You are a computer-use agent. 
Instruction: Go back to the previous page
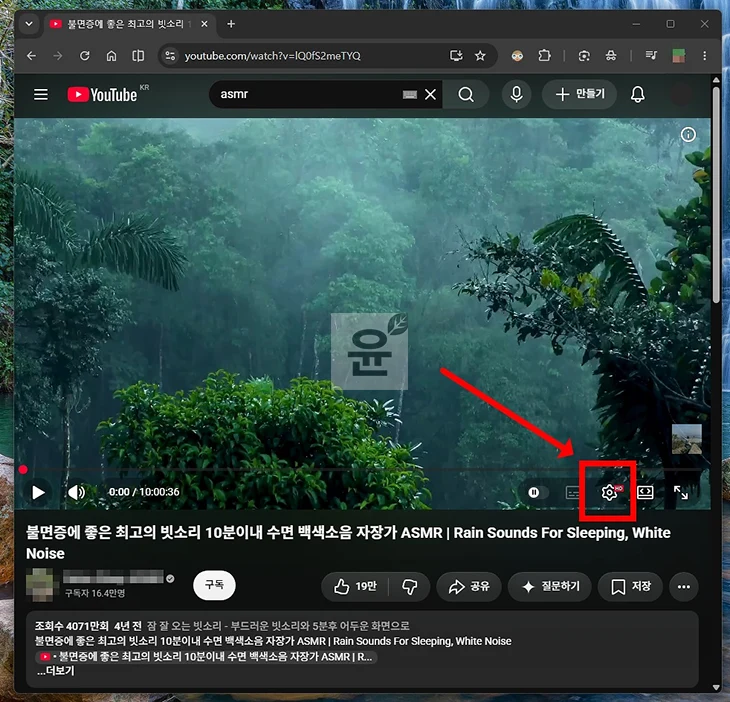pos(31,56)
